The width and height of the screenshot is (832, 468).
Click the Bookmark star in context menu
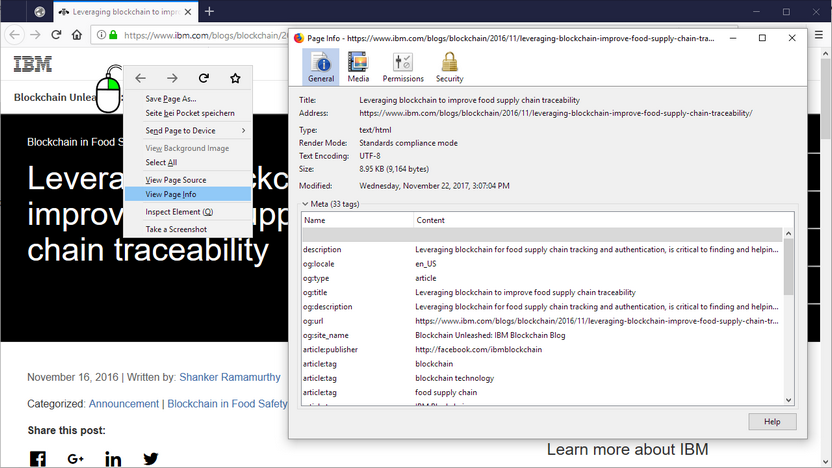(235, 78)
